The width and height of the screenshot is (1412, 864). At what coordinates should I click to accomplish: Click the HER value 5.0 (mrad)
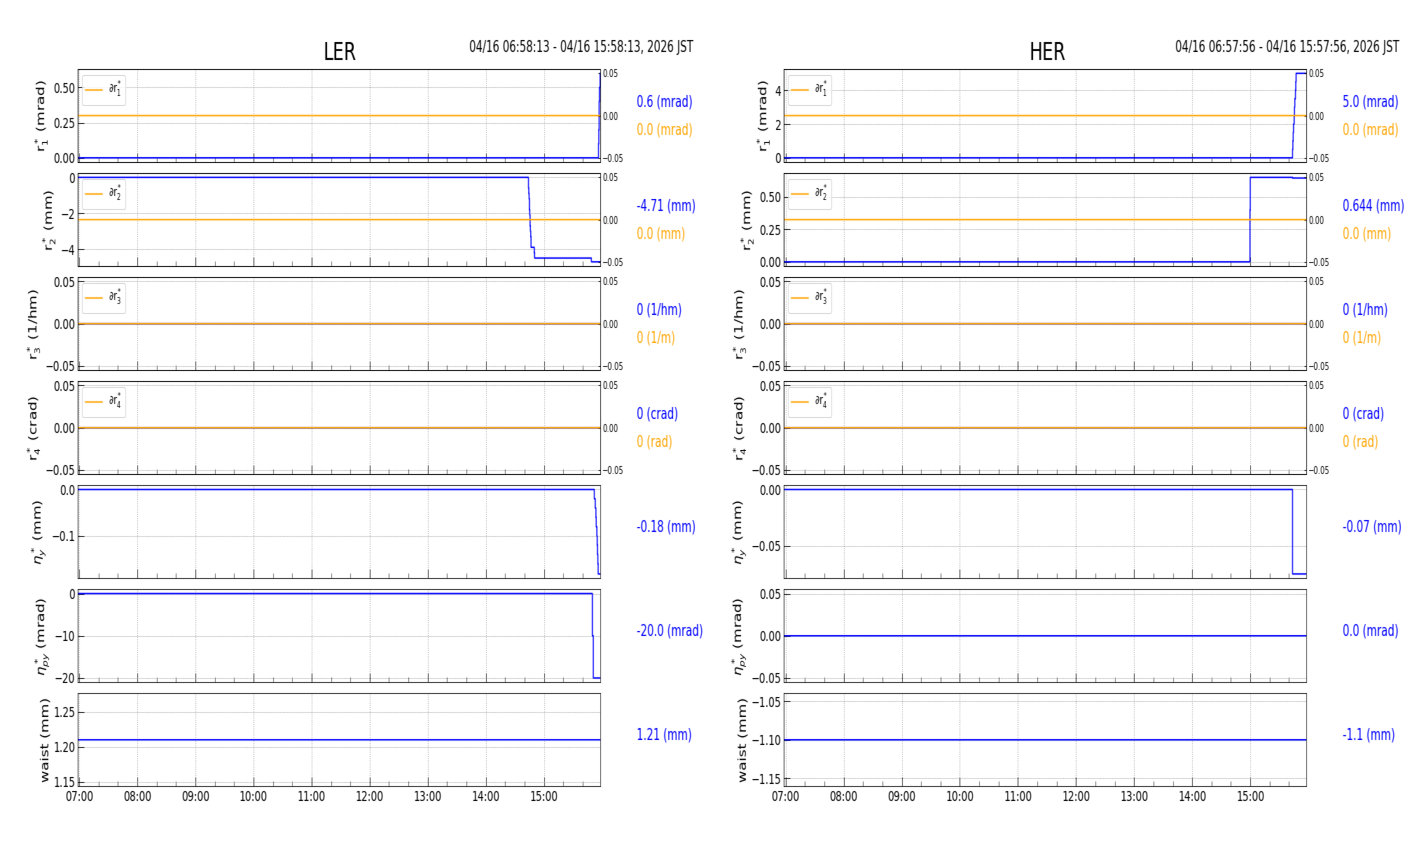point(1370,101)
